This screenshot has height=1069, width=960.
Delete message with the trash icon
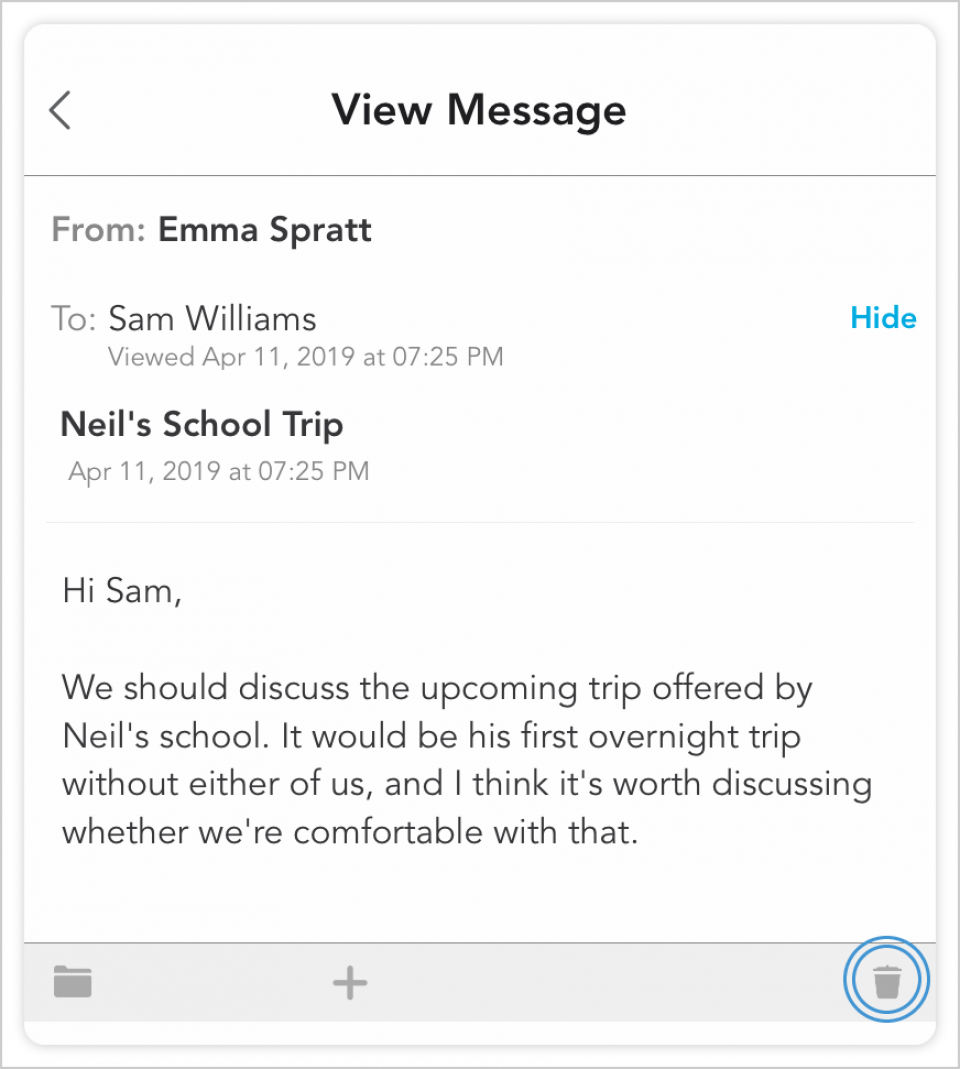[887, 981]
